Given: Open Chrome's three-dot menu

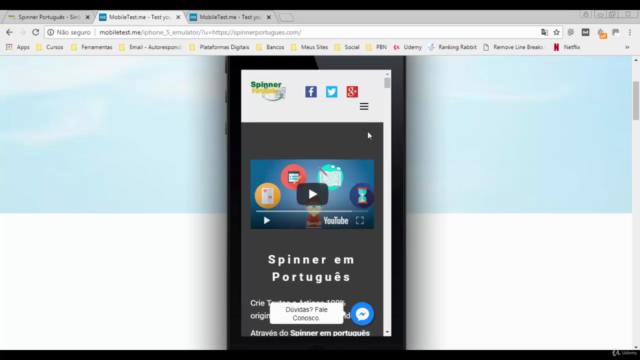Looking at the screenshot, I should [x=630, y=32].
